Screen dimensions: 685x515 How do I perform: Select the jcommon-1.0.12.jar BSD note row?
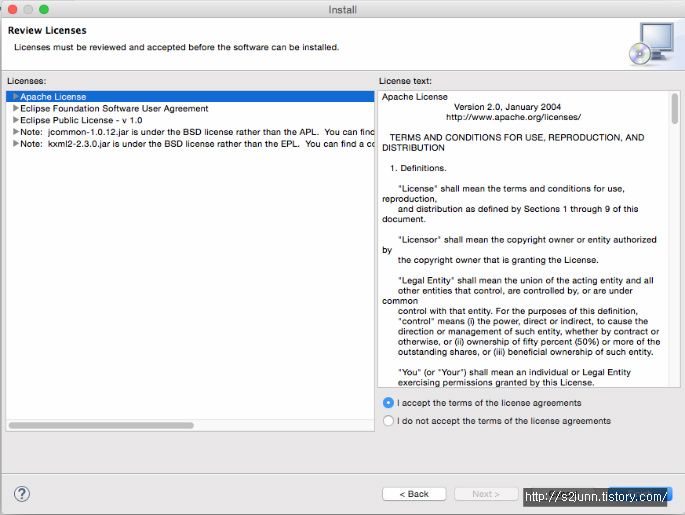[x=190, y=132]
